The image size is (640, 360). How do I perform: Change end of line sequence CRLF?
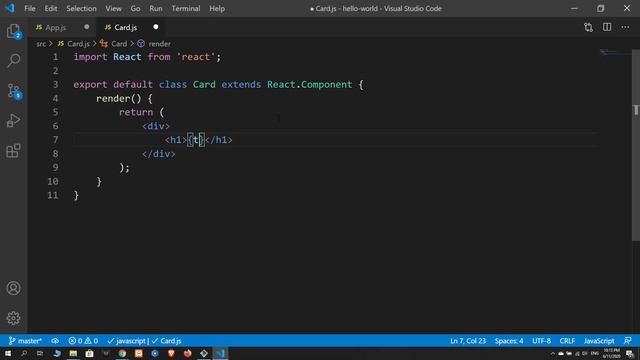(567, 341)
